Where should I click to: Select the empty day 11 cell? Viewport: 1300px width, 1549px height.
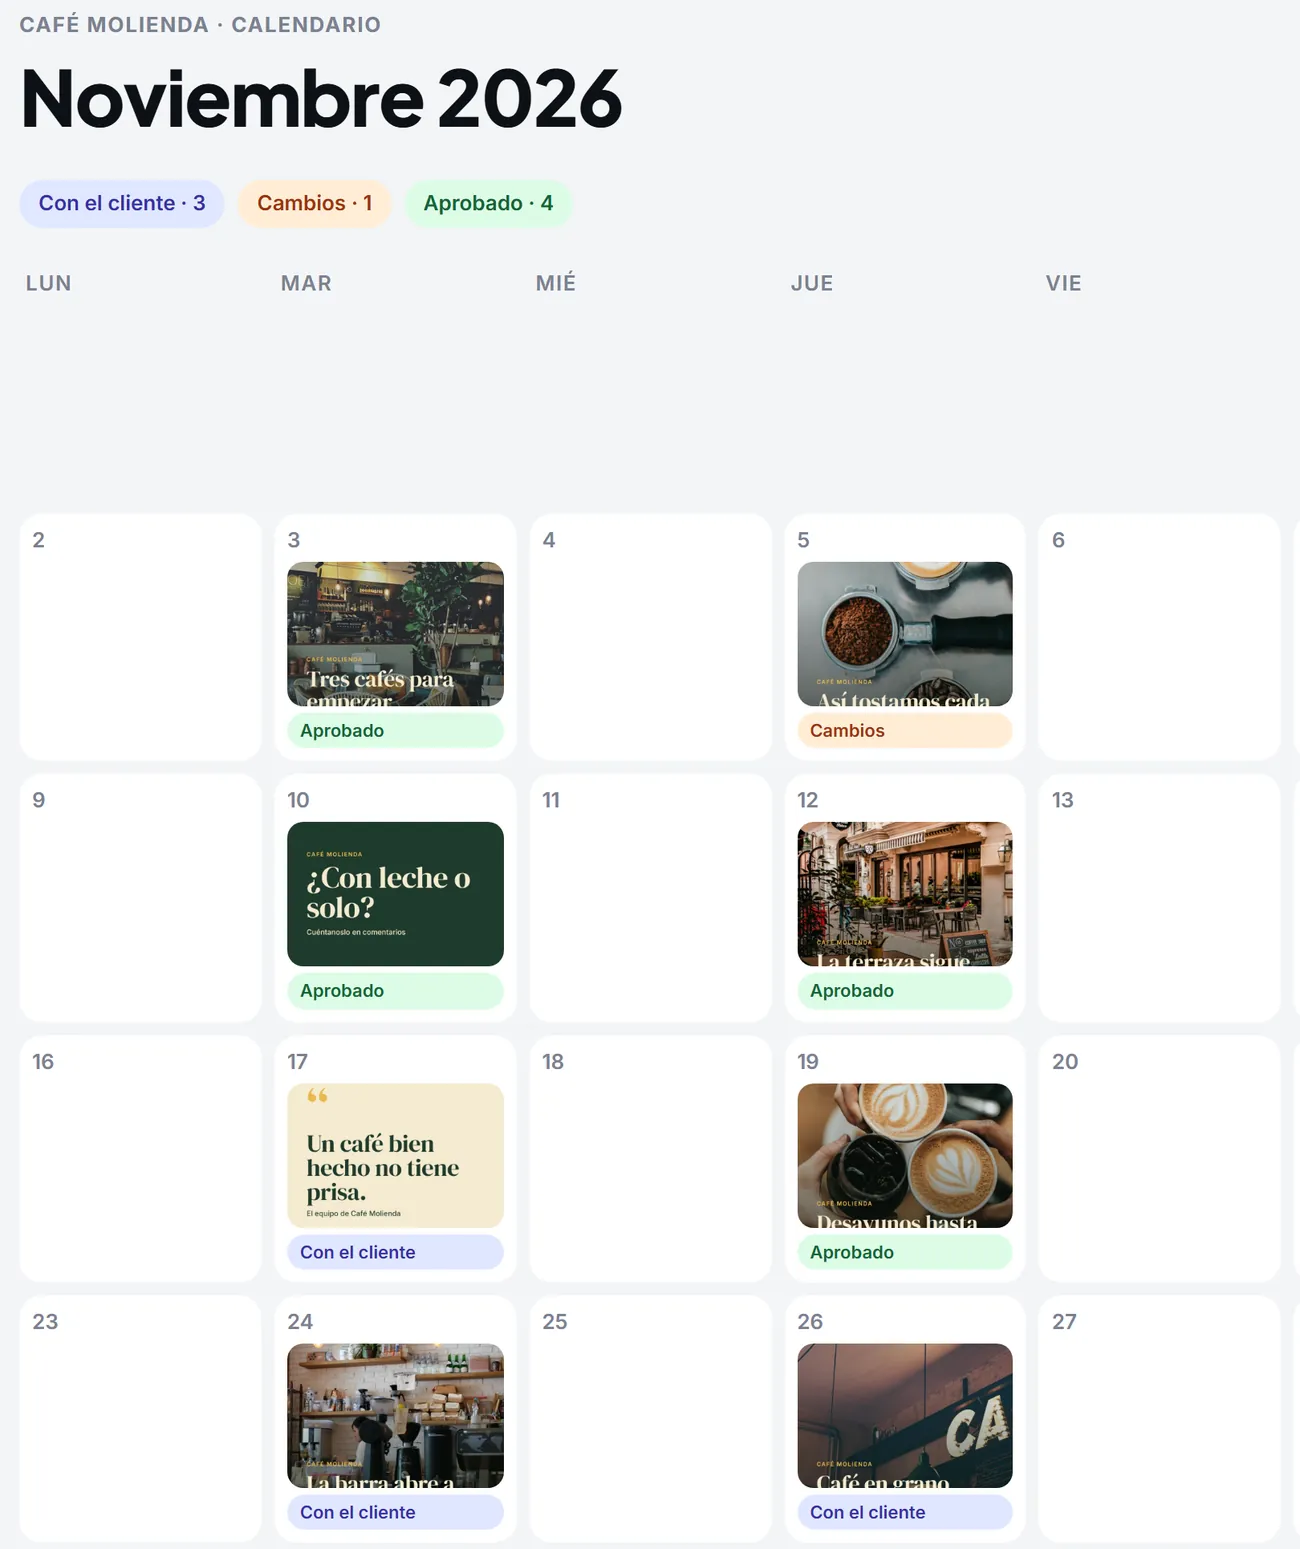pos(650,898)
